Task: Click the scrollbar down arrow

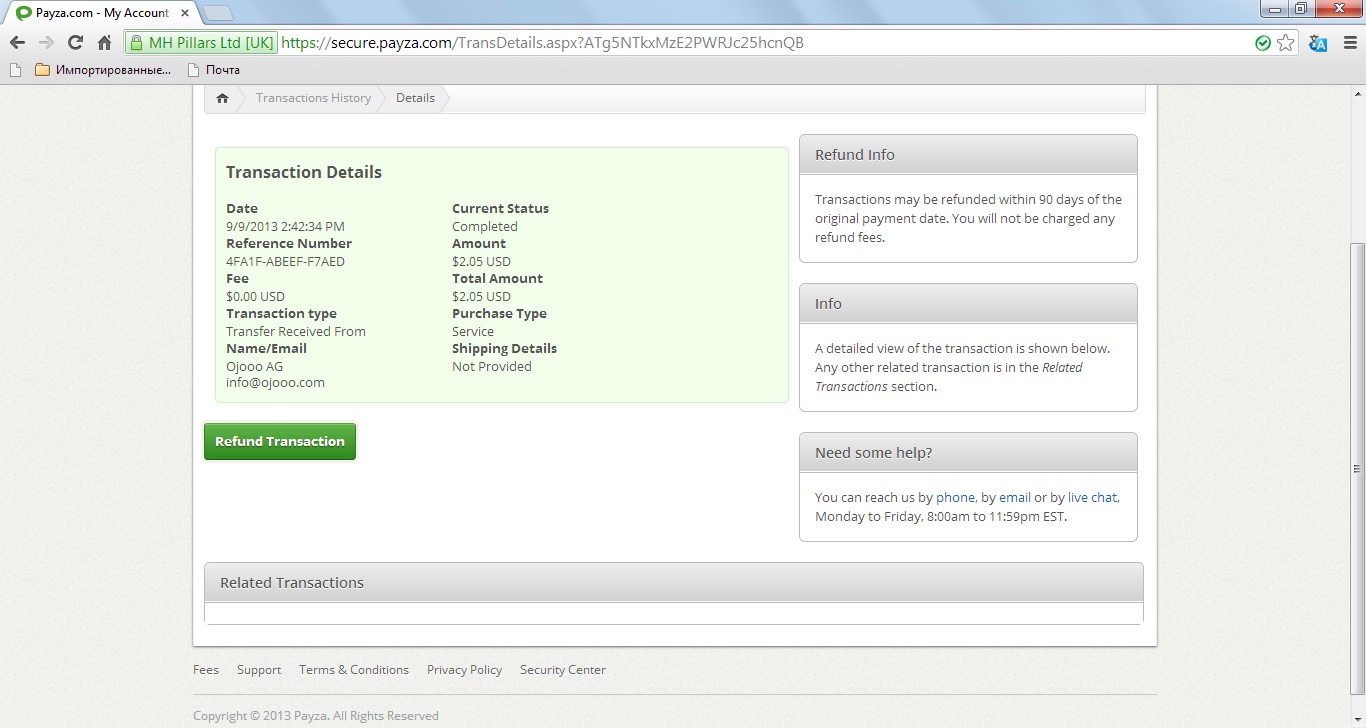Action: coord(1357,720)
